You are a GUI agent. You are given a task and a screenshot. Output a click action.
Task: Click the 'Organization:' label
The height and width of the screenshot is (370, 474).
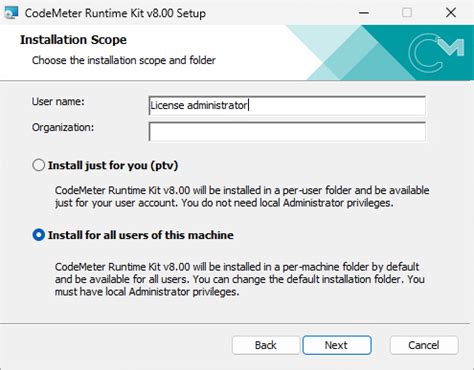63,127
